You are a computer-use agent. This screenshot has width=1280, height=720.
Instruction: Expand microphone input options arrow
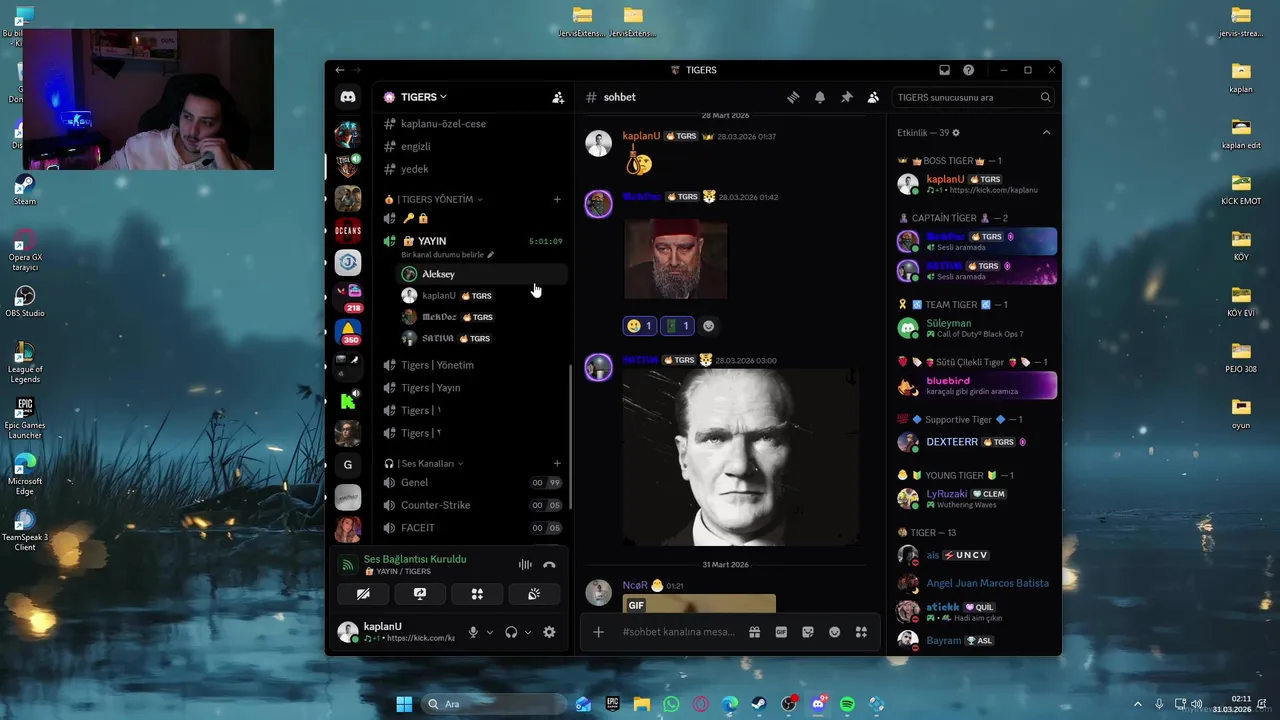(490, 632)
